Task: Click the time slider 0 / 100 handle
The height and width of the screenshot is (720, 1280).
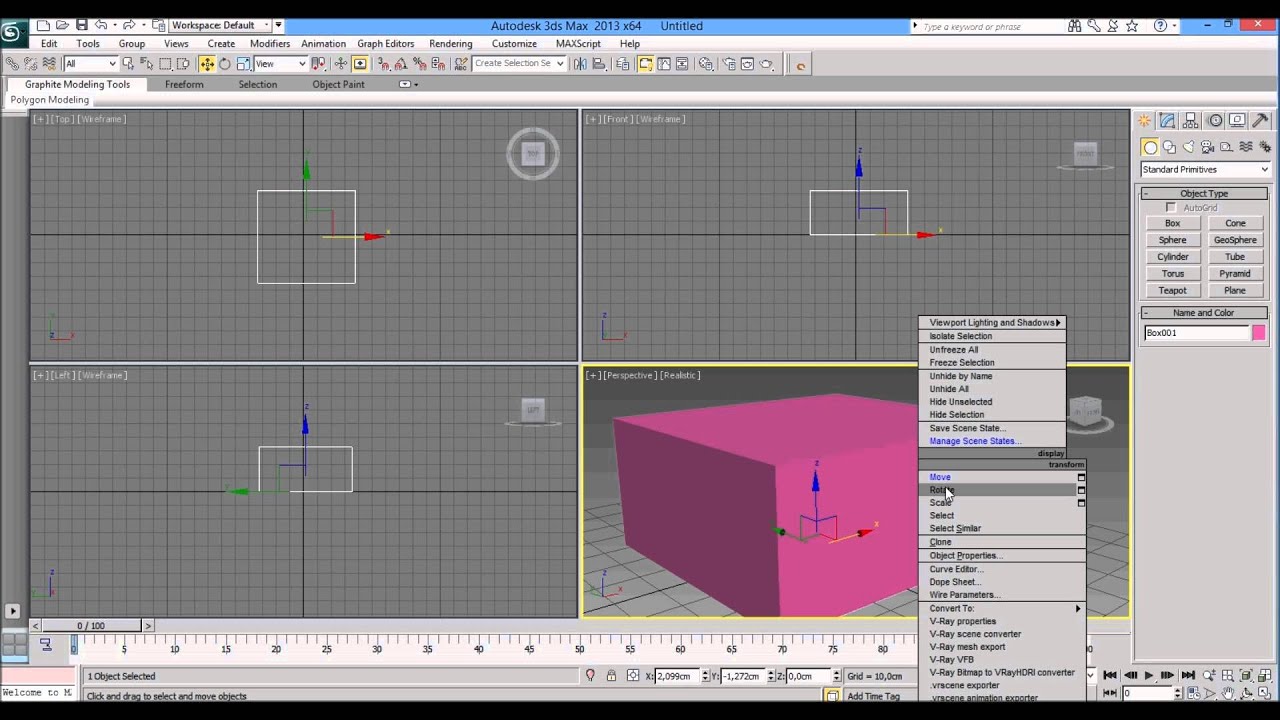Action: [90, 626]
